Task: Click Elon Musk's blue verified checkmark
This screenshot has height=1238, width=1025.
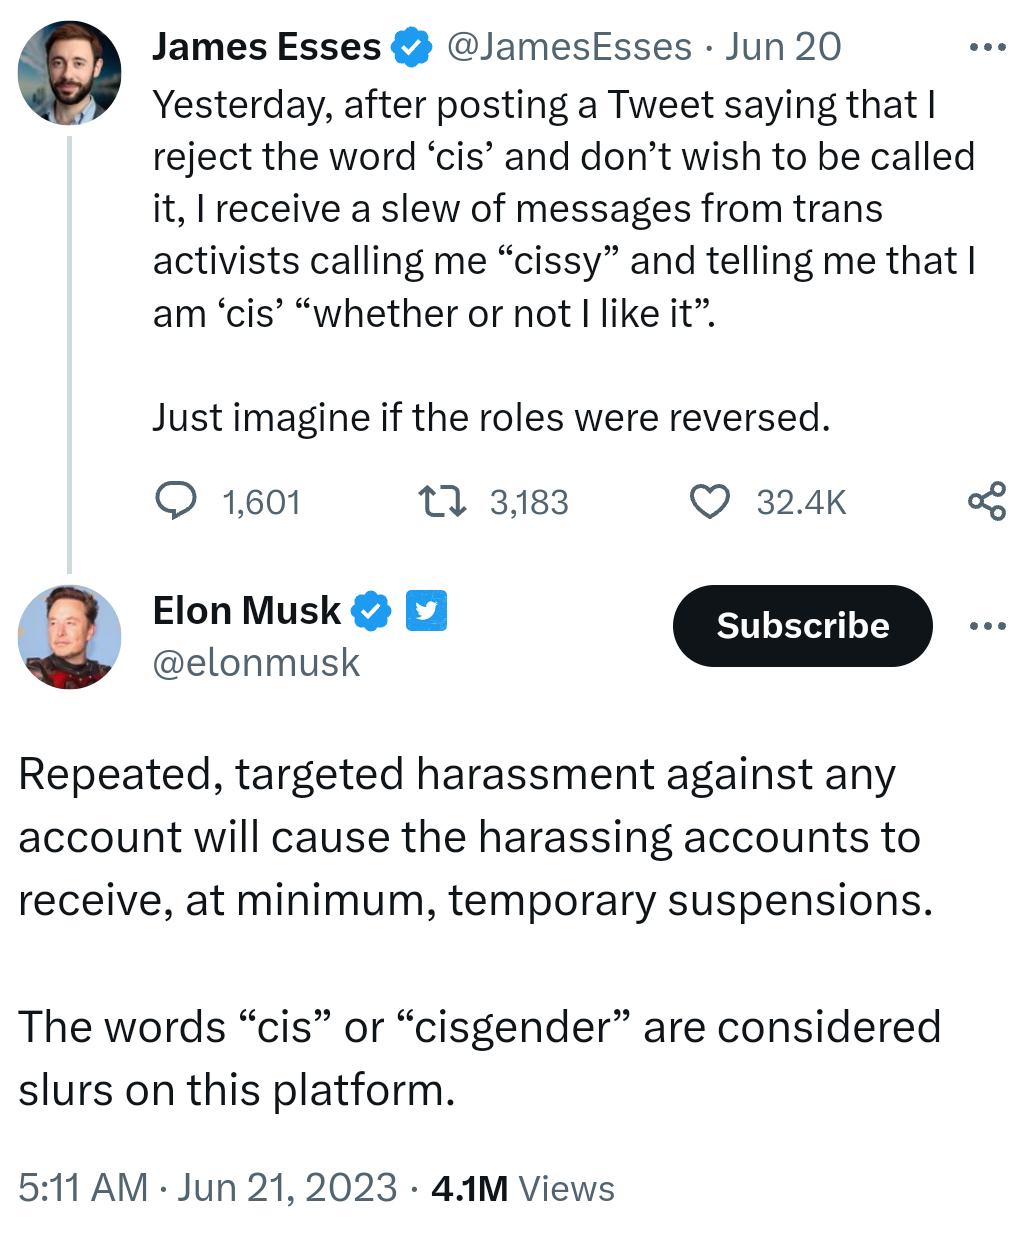Action: pos(371,611)
